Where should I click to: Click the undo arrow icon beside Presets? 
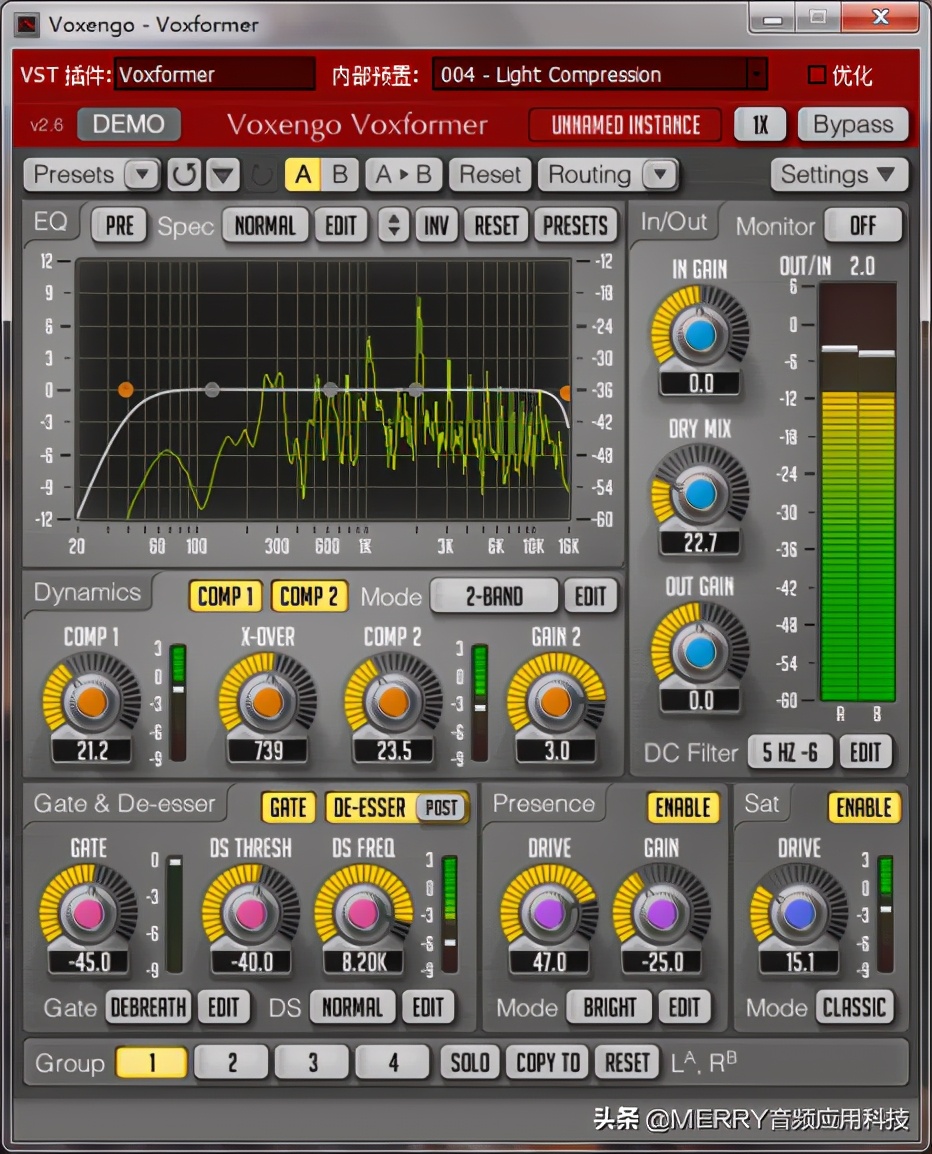pyautogui.click(x=184, y=175)
